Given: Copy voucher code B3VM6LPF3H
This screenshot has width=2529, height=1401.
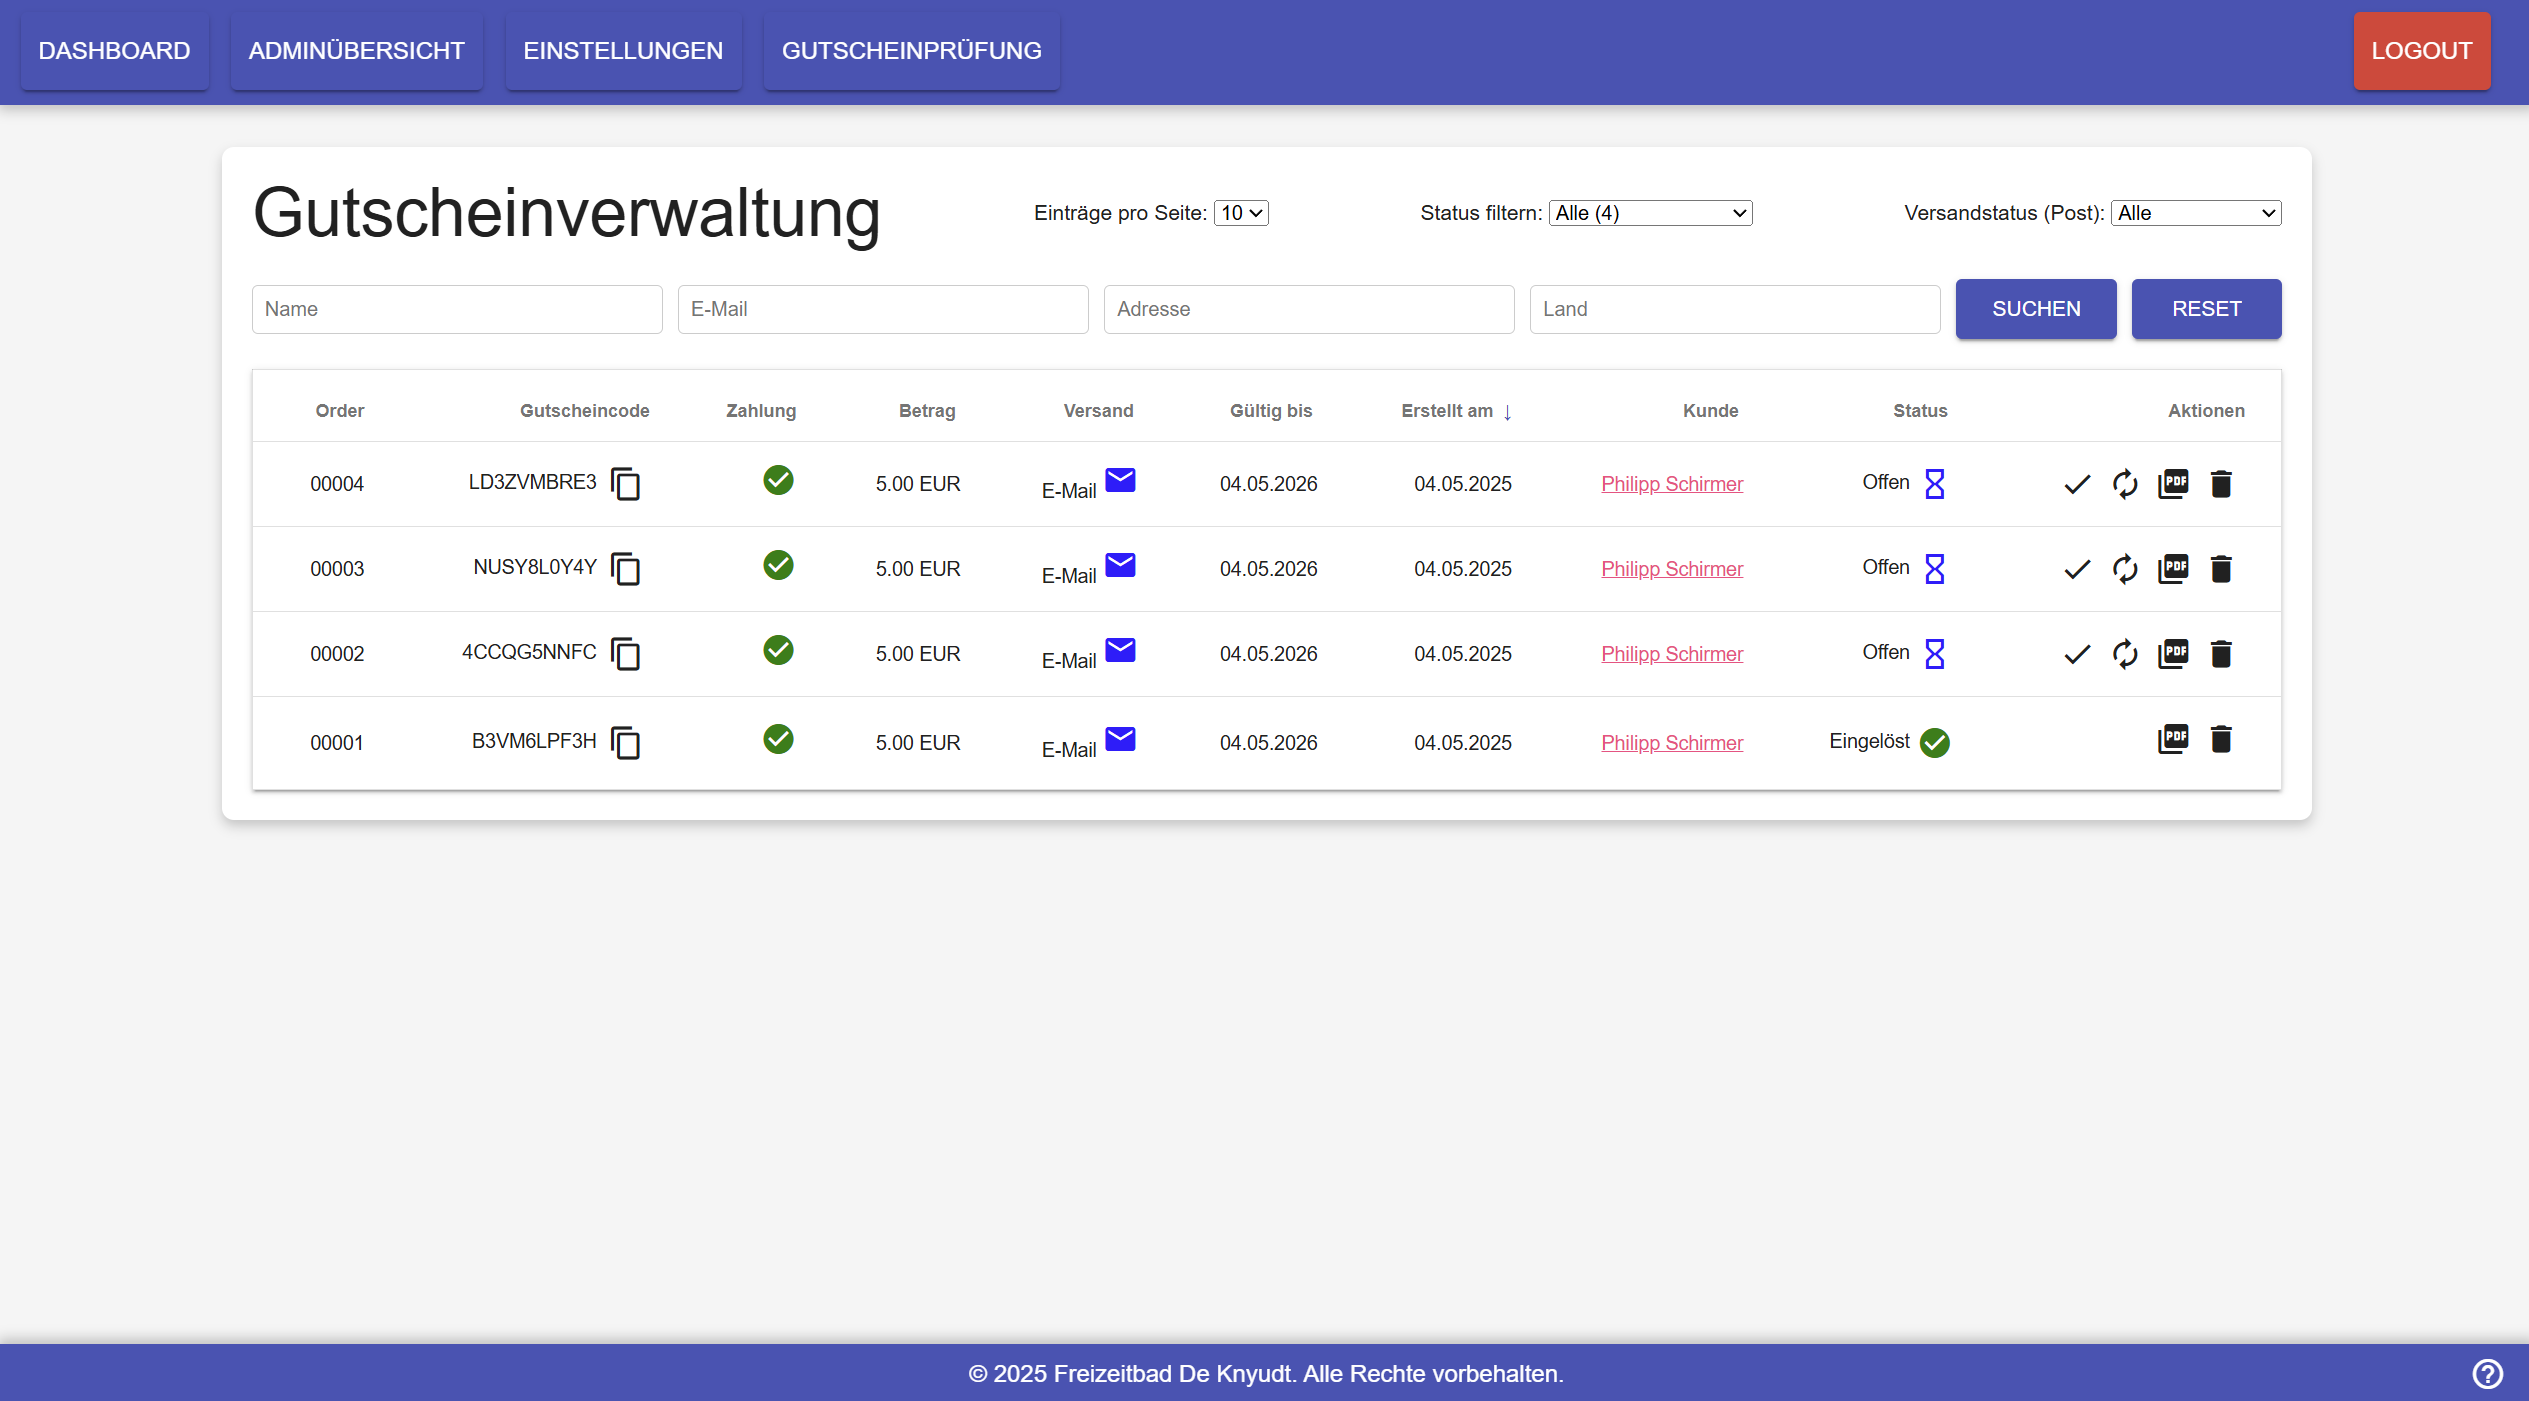Looking at the screenshot, I should 626,744.
